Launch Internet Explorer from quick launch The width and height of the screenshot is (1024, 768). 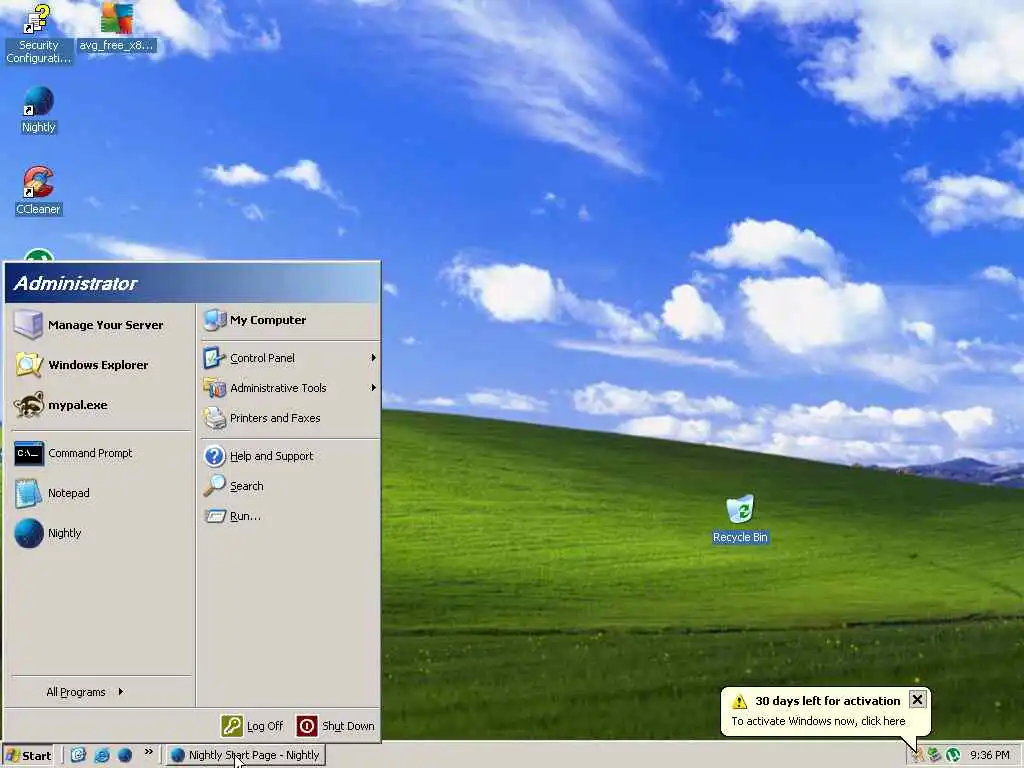click(x=102, y=755)
